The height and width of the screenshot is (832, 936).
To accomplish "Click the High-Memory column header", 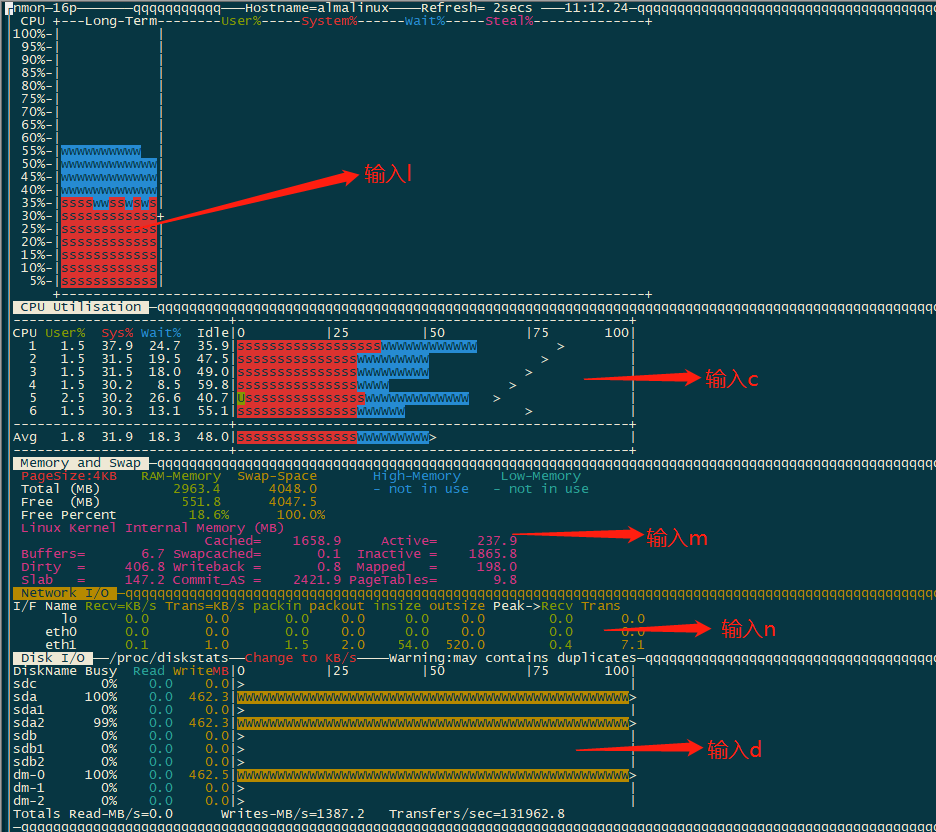I will tap(417, 476).
